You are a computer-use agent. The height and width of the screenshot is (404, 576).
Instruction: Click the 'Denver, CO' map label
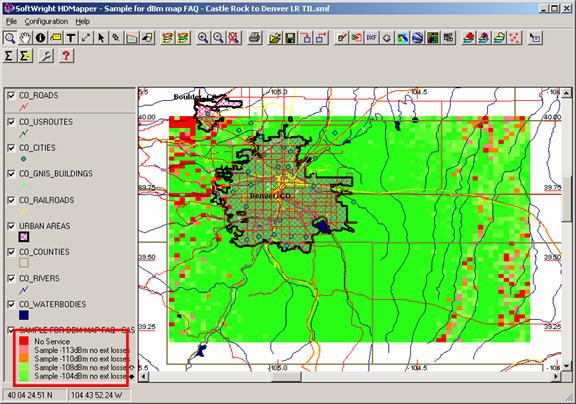pos(270,196)
